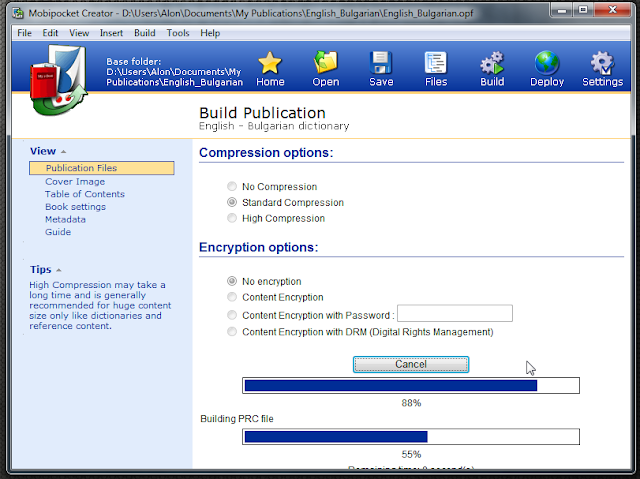The height and width of the screenshot is (479, 640).
Task: Focus the encryption password input field
Action: click(x=455, y=313)
